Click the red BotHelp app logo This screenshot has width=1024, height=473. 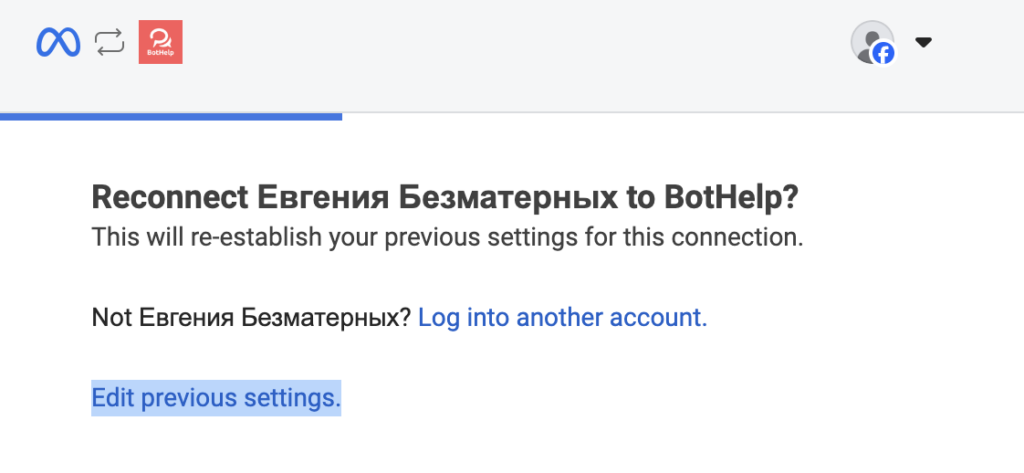(160, 42)
